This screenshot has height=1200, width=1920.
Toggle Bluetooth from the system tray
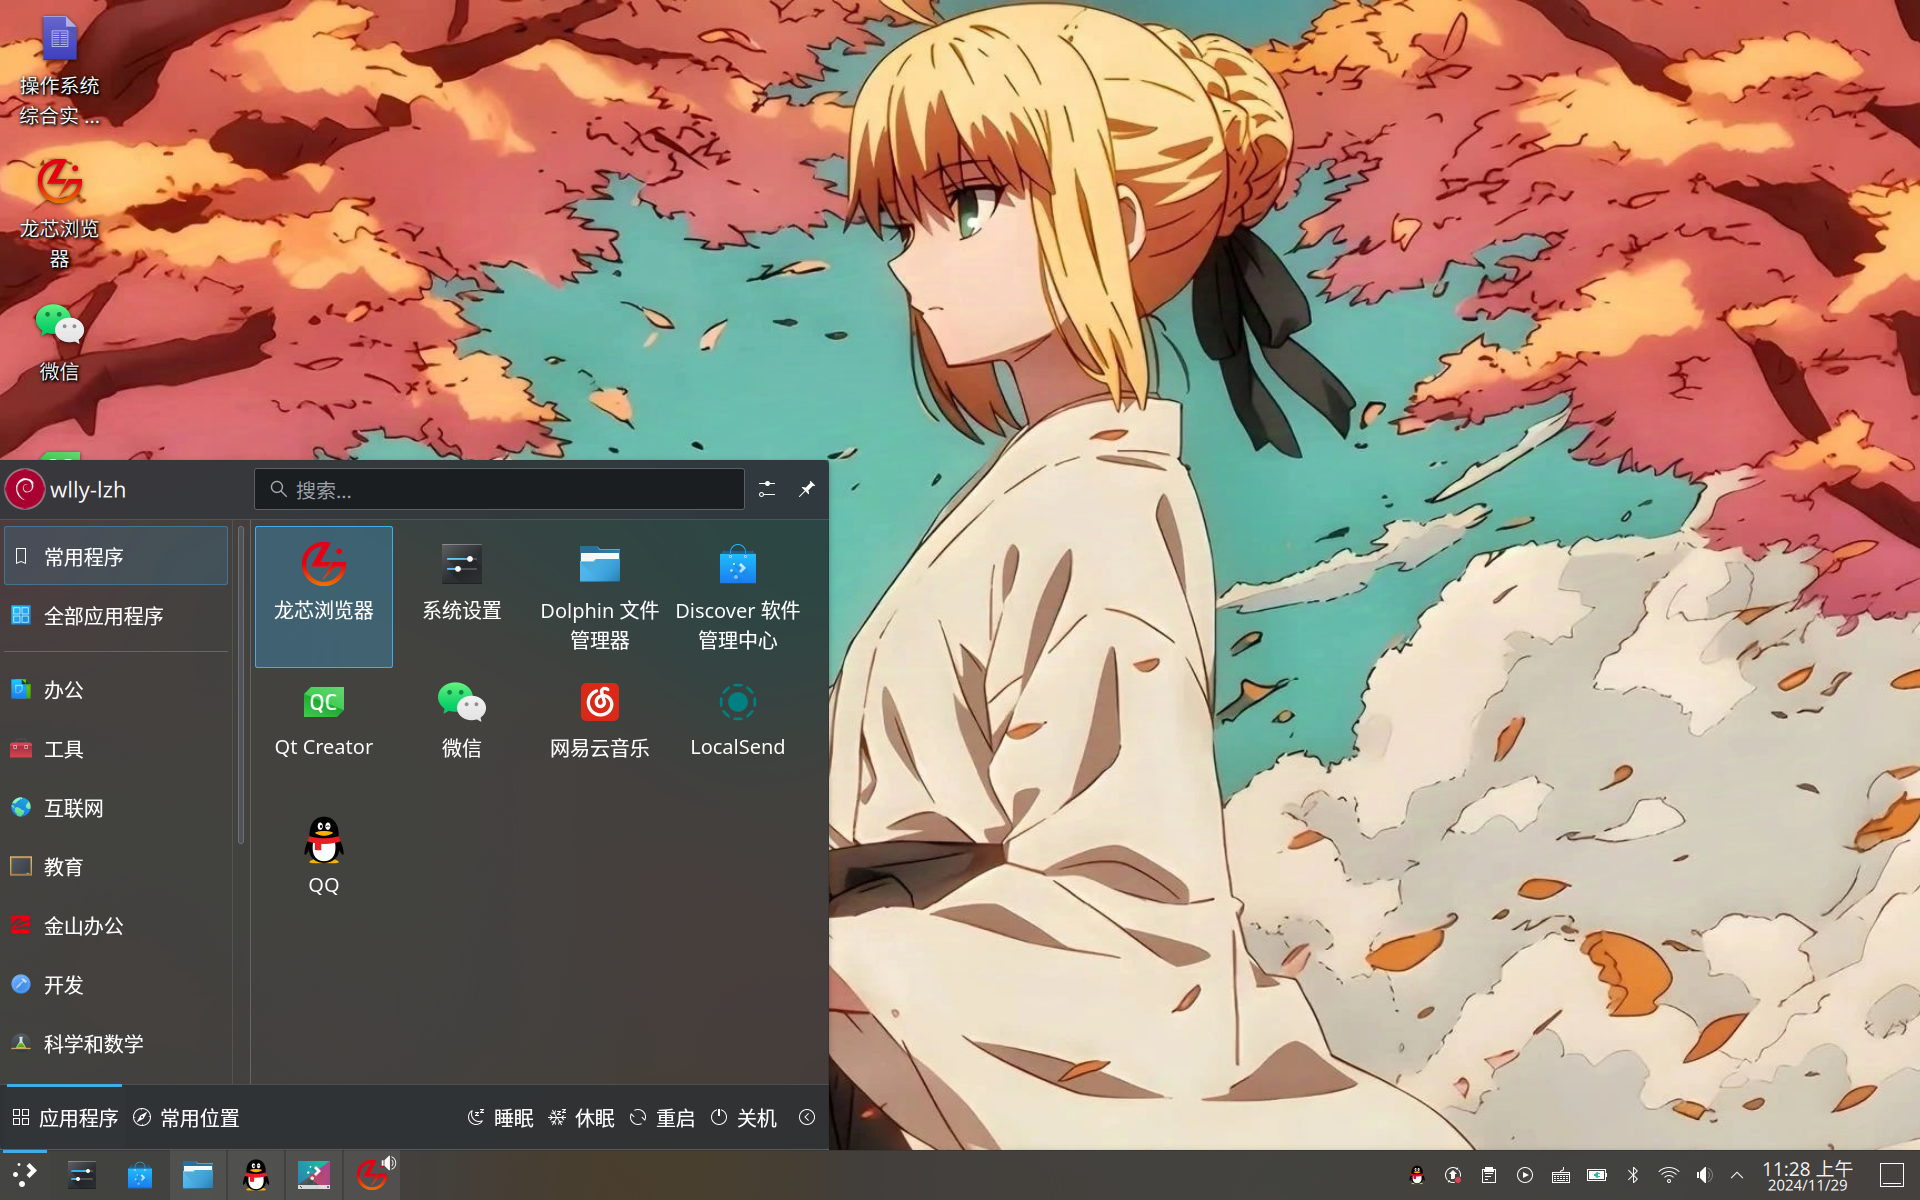[x=1633, y=1175]
